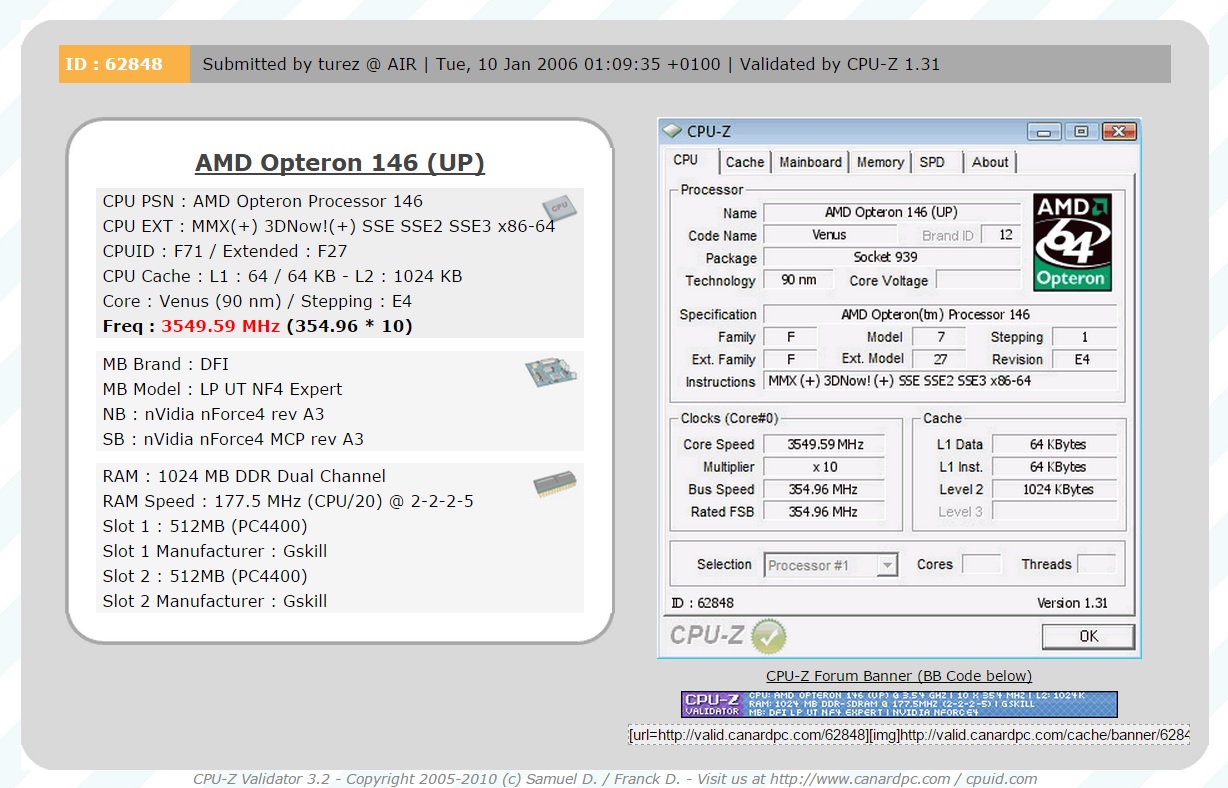Open the About tab

[x=990, y=162]
